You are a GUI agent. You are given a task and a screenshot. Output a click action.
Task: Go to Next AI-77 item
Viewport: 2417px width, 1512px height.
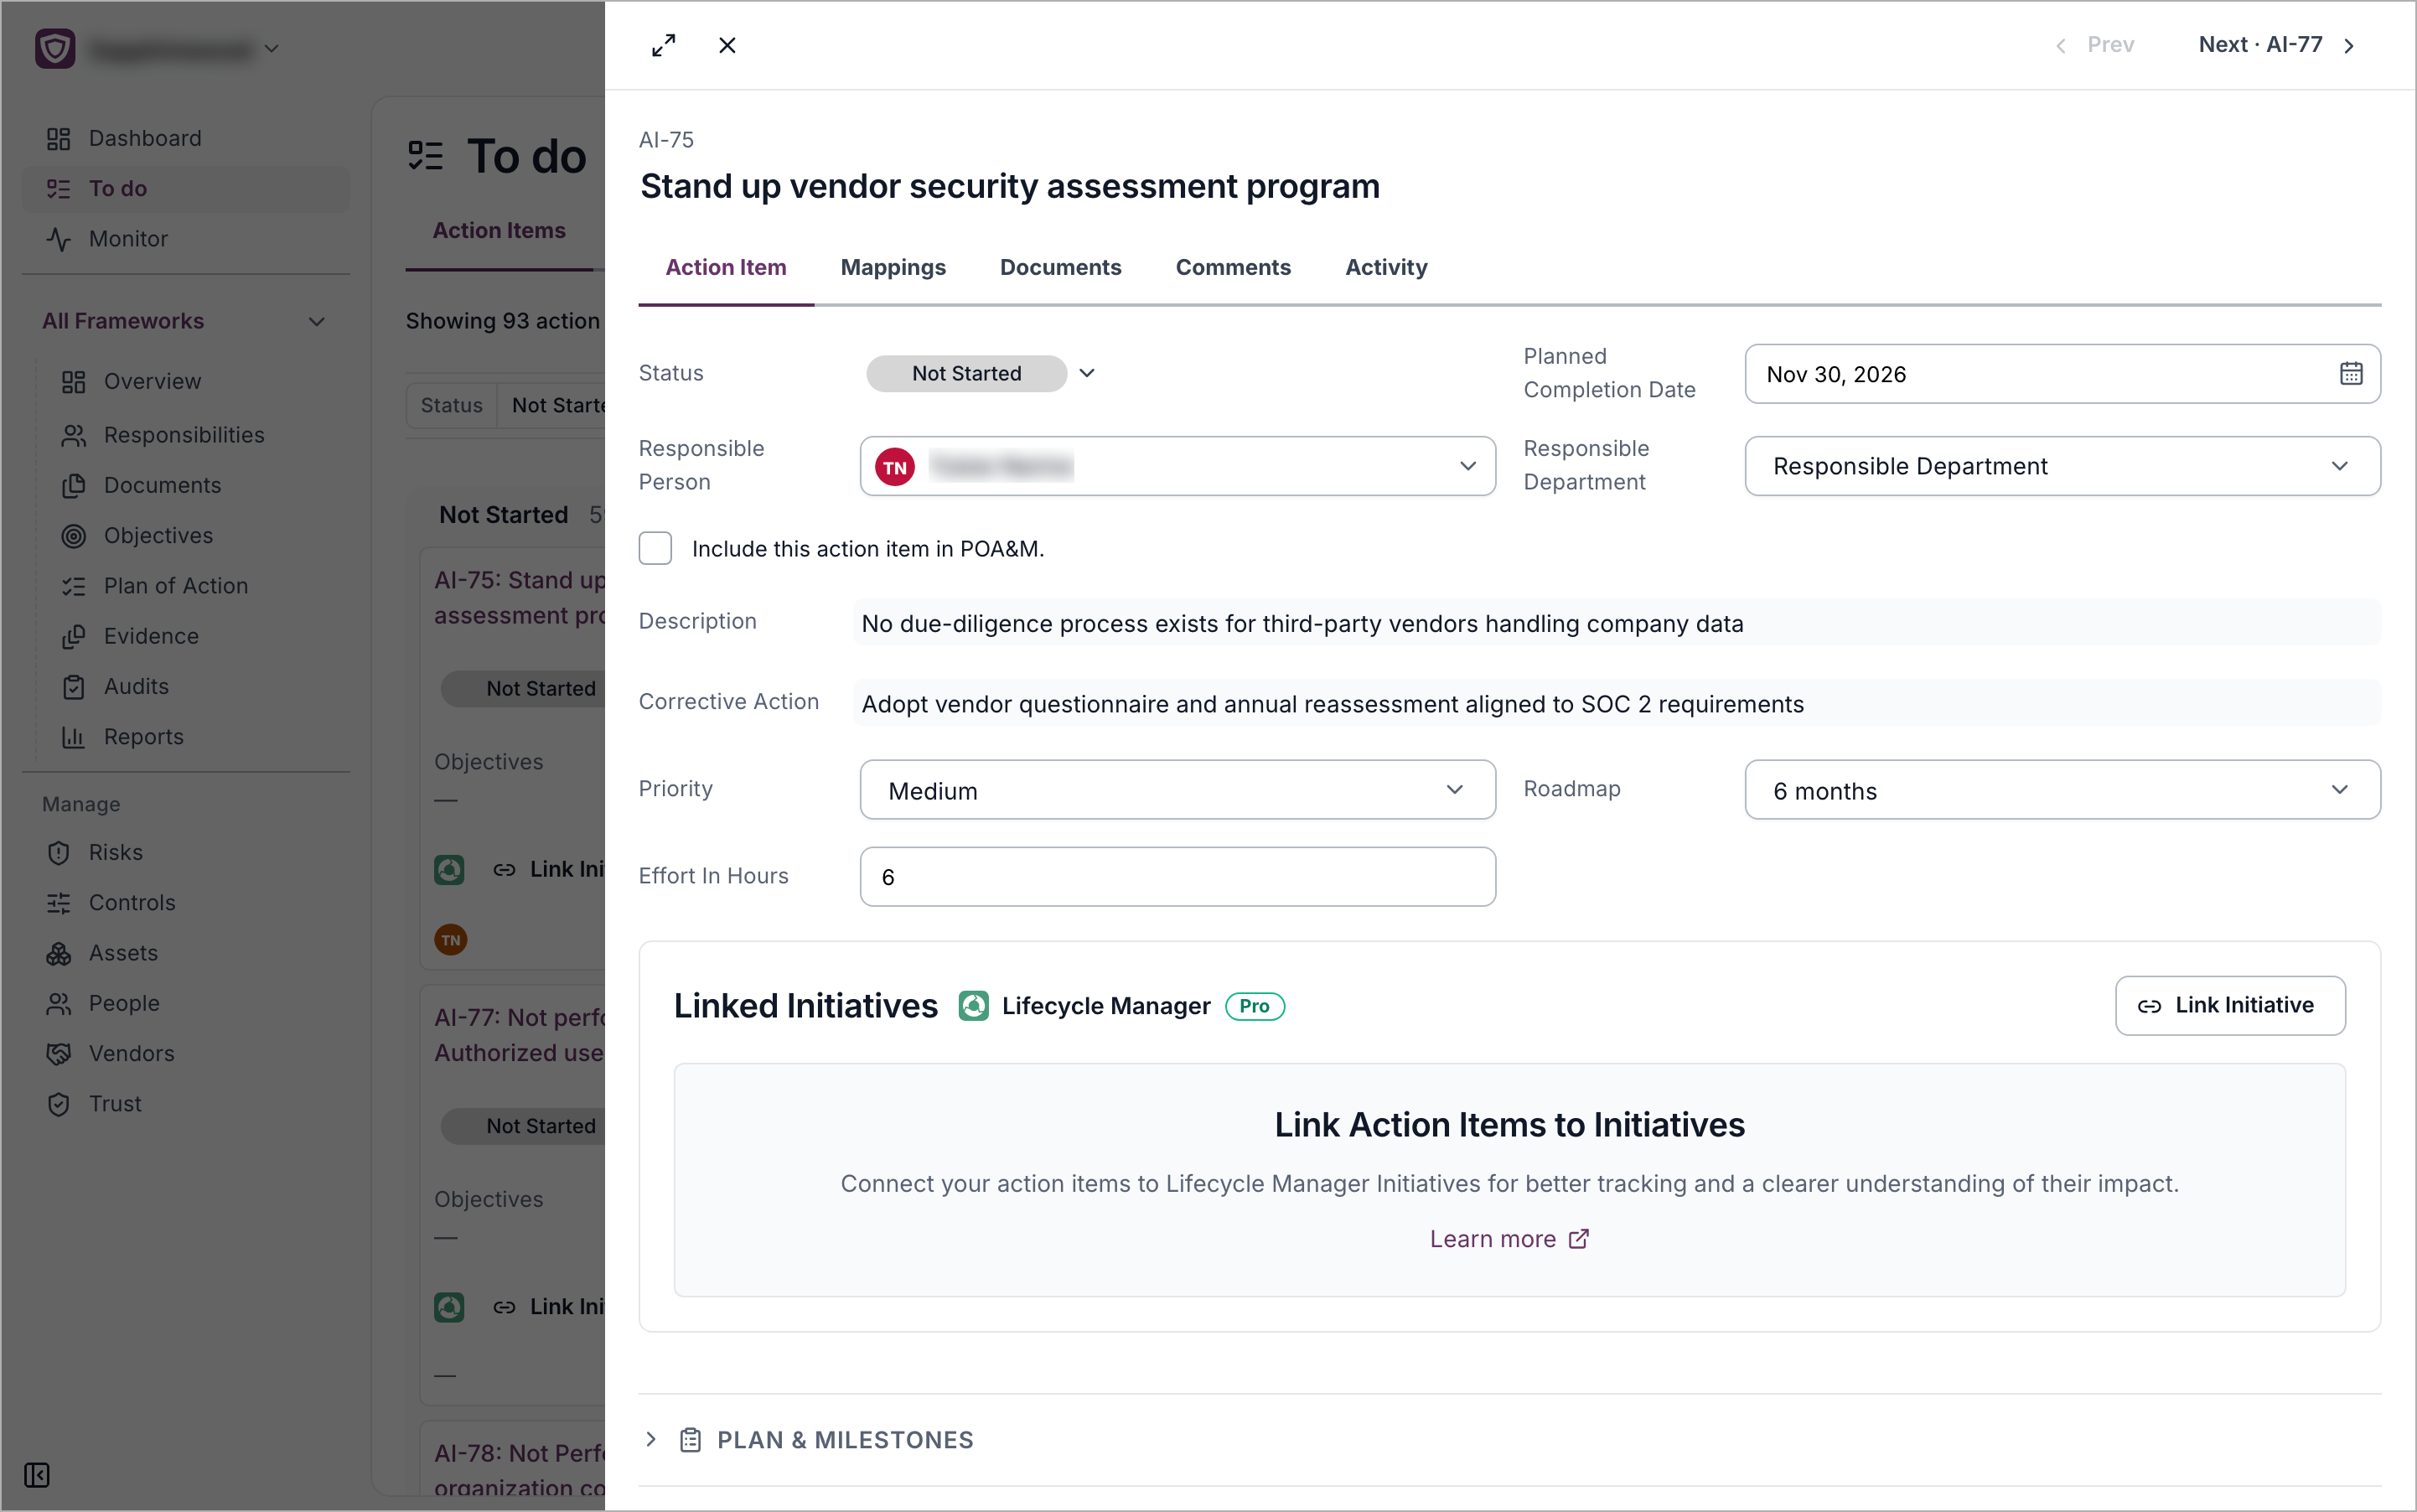tap(2275, 45)
